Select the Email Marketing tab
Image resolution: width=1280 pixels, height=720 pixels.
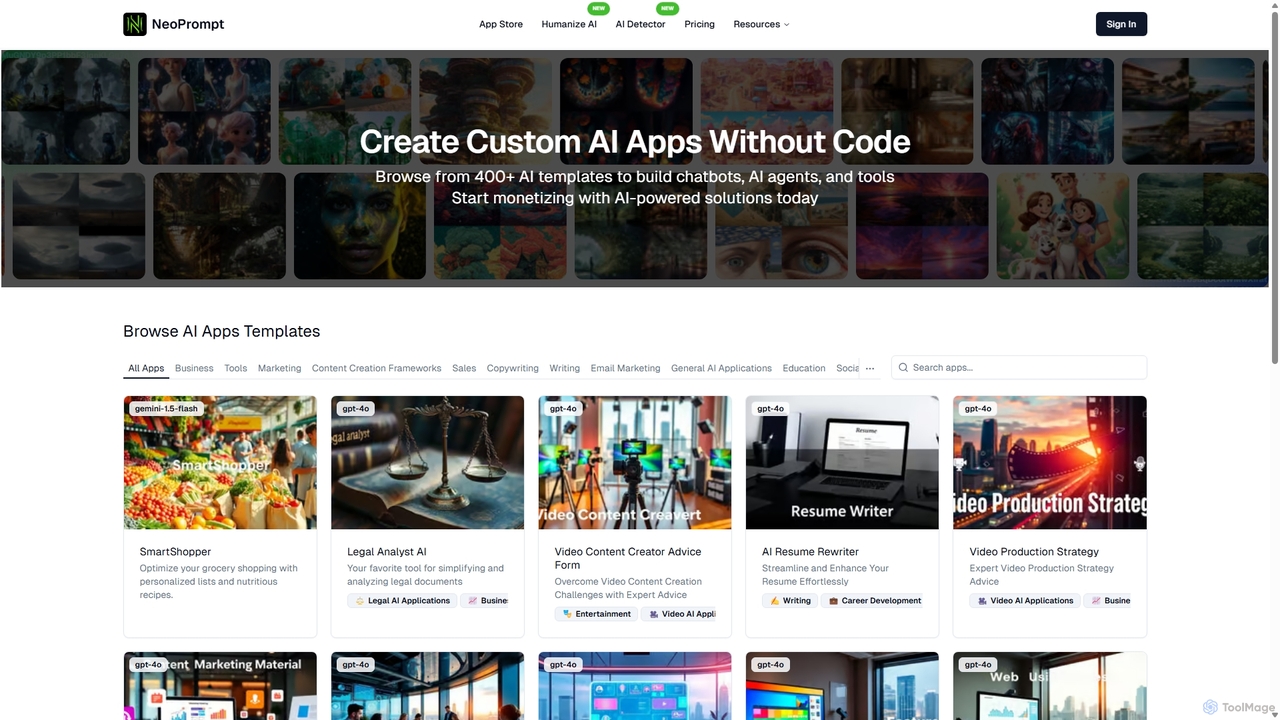(625, 368)
